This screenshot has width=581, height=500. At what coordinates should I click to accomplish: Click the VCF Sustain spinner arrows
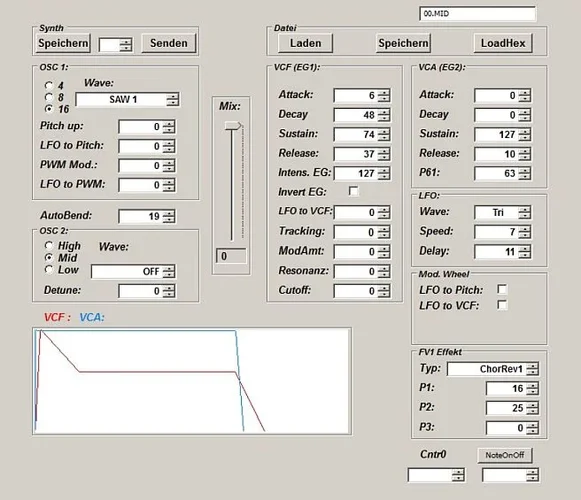click(x=384, y=134)
